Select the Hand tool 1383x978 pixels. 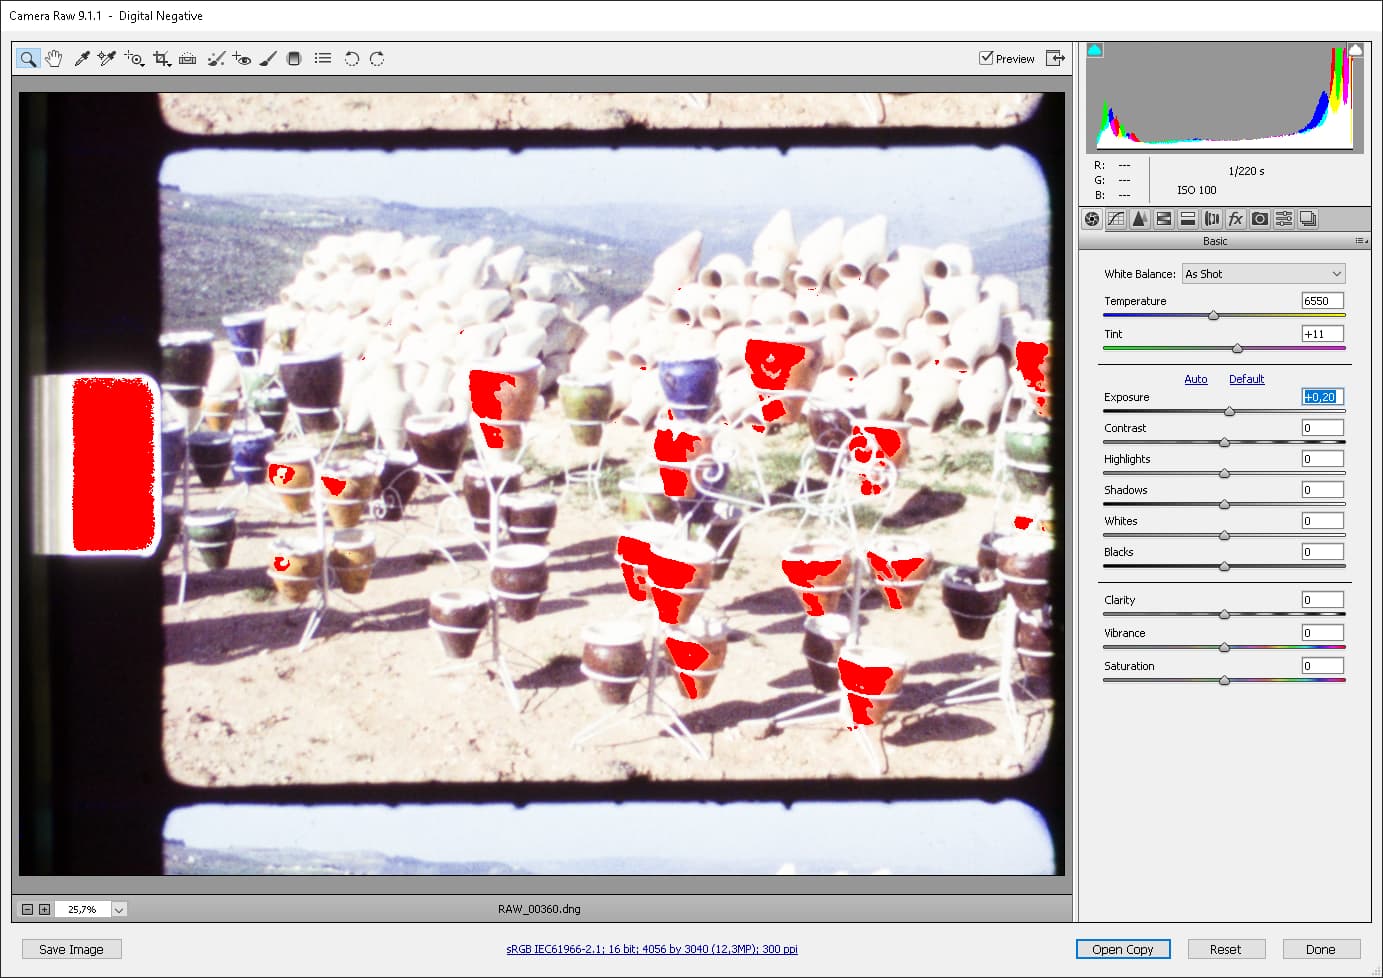[54, 59]
